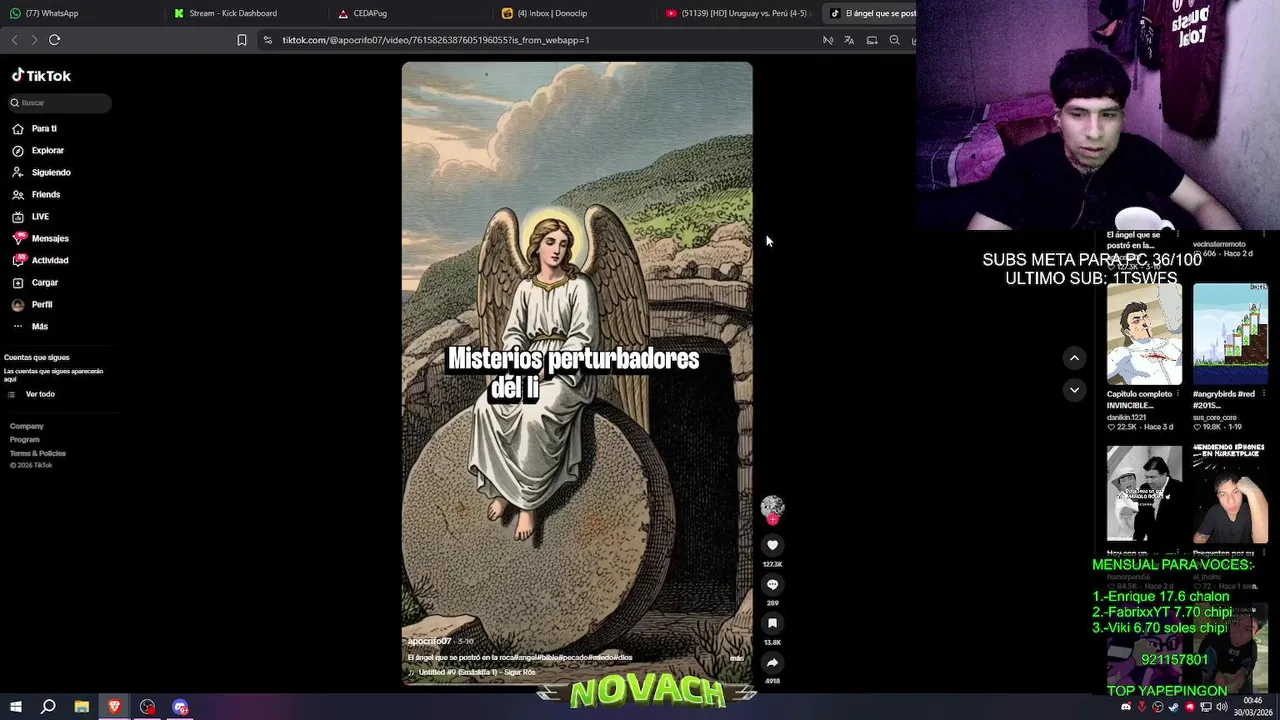Open site settings icon in address bar
Screen dimensions: 1280x720
(267, 40)
